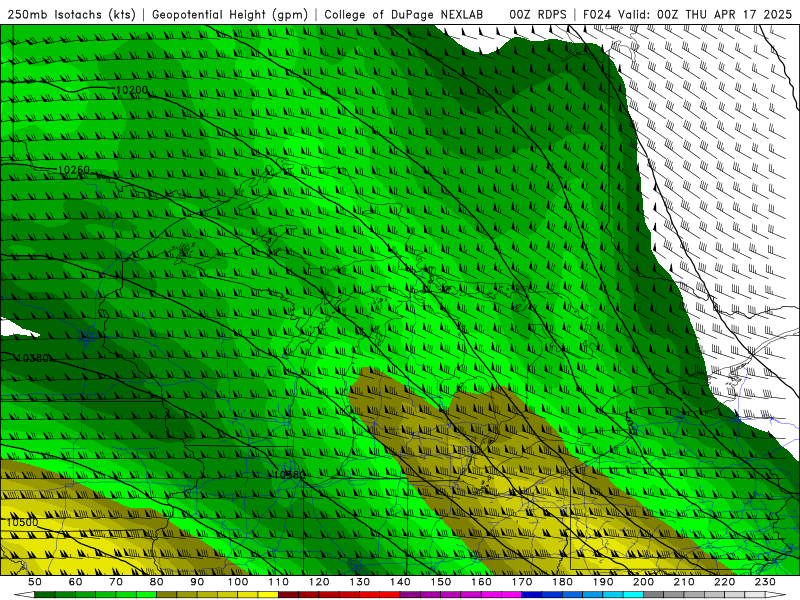Click the 10500 height contour label
The height and width of the screenshot is (600, 800).
pos(22,522)
